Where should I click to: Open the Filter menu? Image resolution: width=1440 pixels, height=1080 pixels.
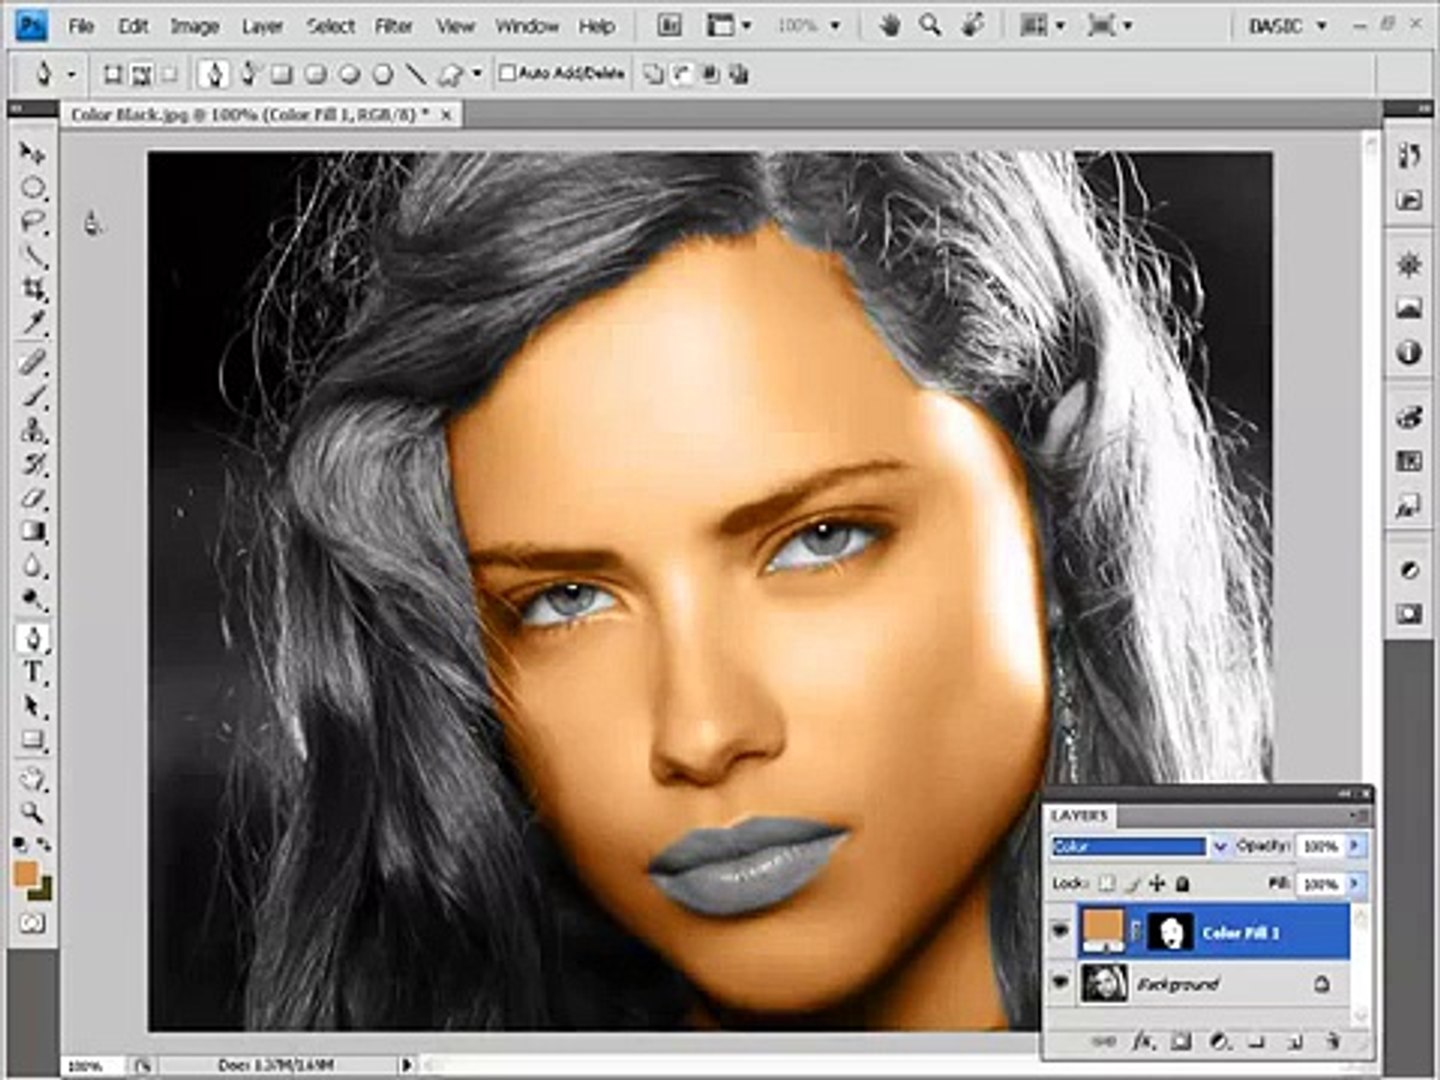coord(393,27)
